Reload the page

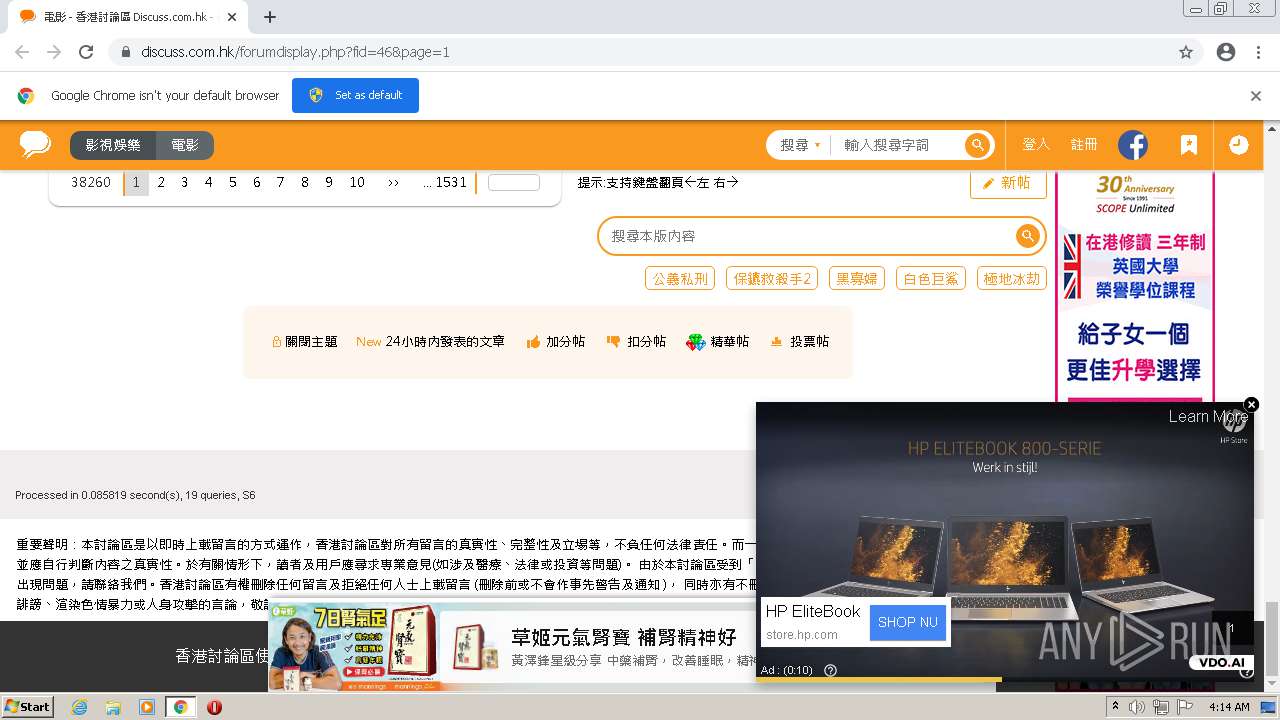pos(86,52)
